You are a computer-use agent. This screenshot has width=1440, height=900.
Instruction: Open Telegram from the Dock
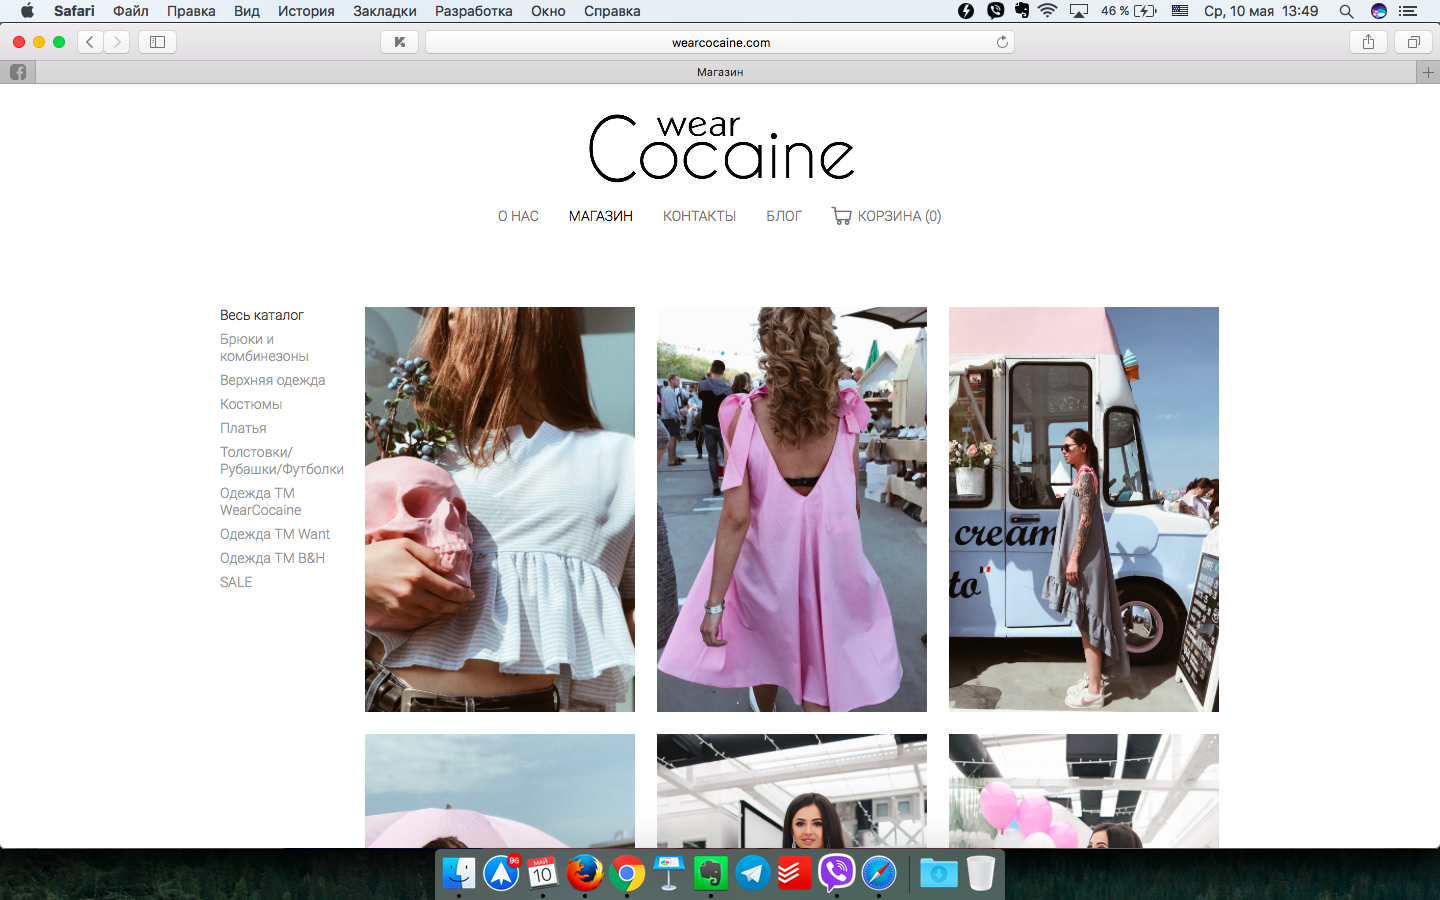click(x=753, y=873)
